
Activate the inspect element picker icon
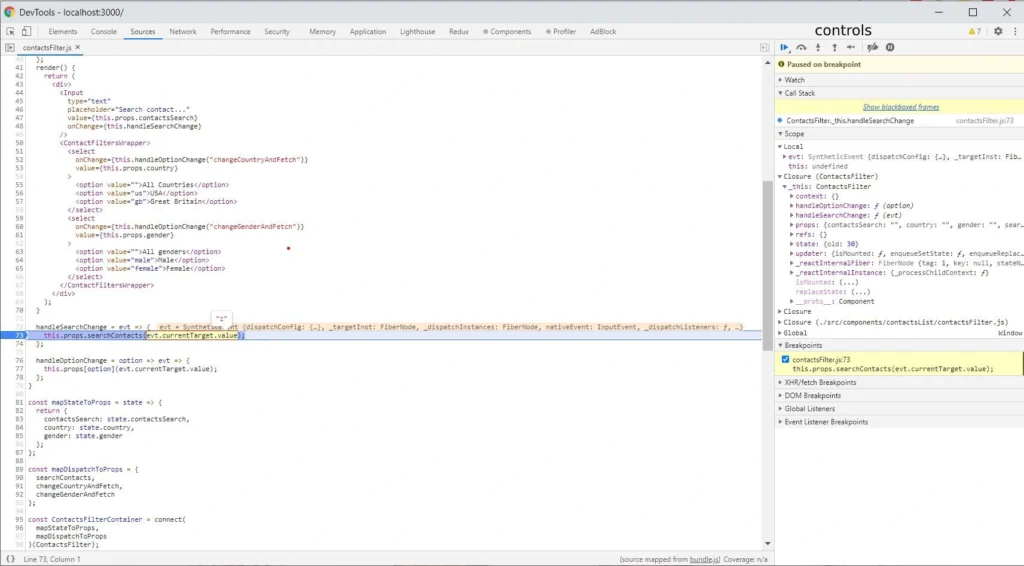pos(10,31)
